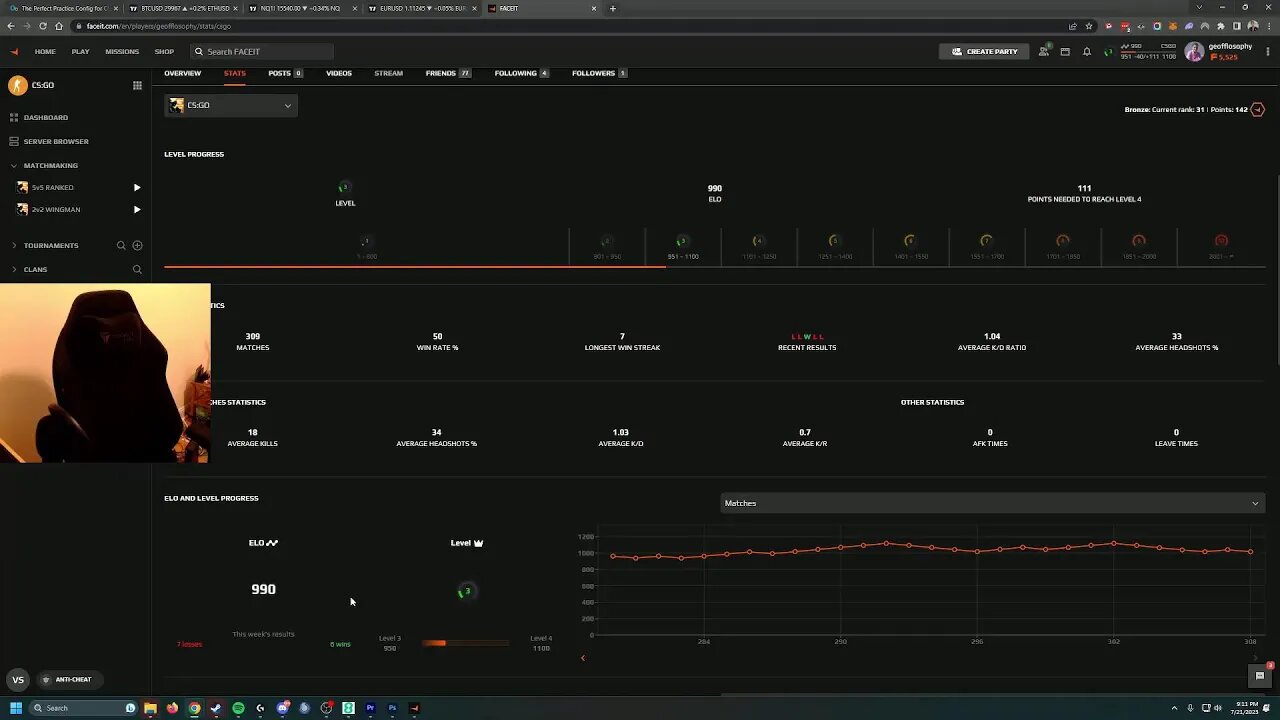1280x720 pixels.
Task: Open the Posts tab
Action: click(x=285, y=73)
